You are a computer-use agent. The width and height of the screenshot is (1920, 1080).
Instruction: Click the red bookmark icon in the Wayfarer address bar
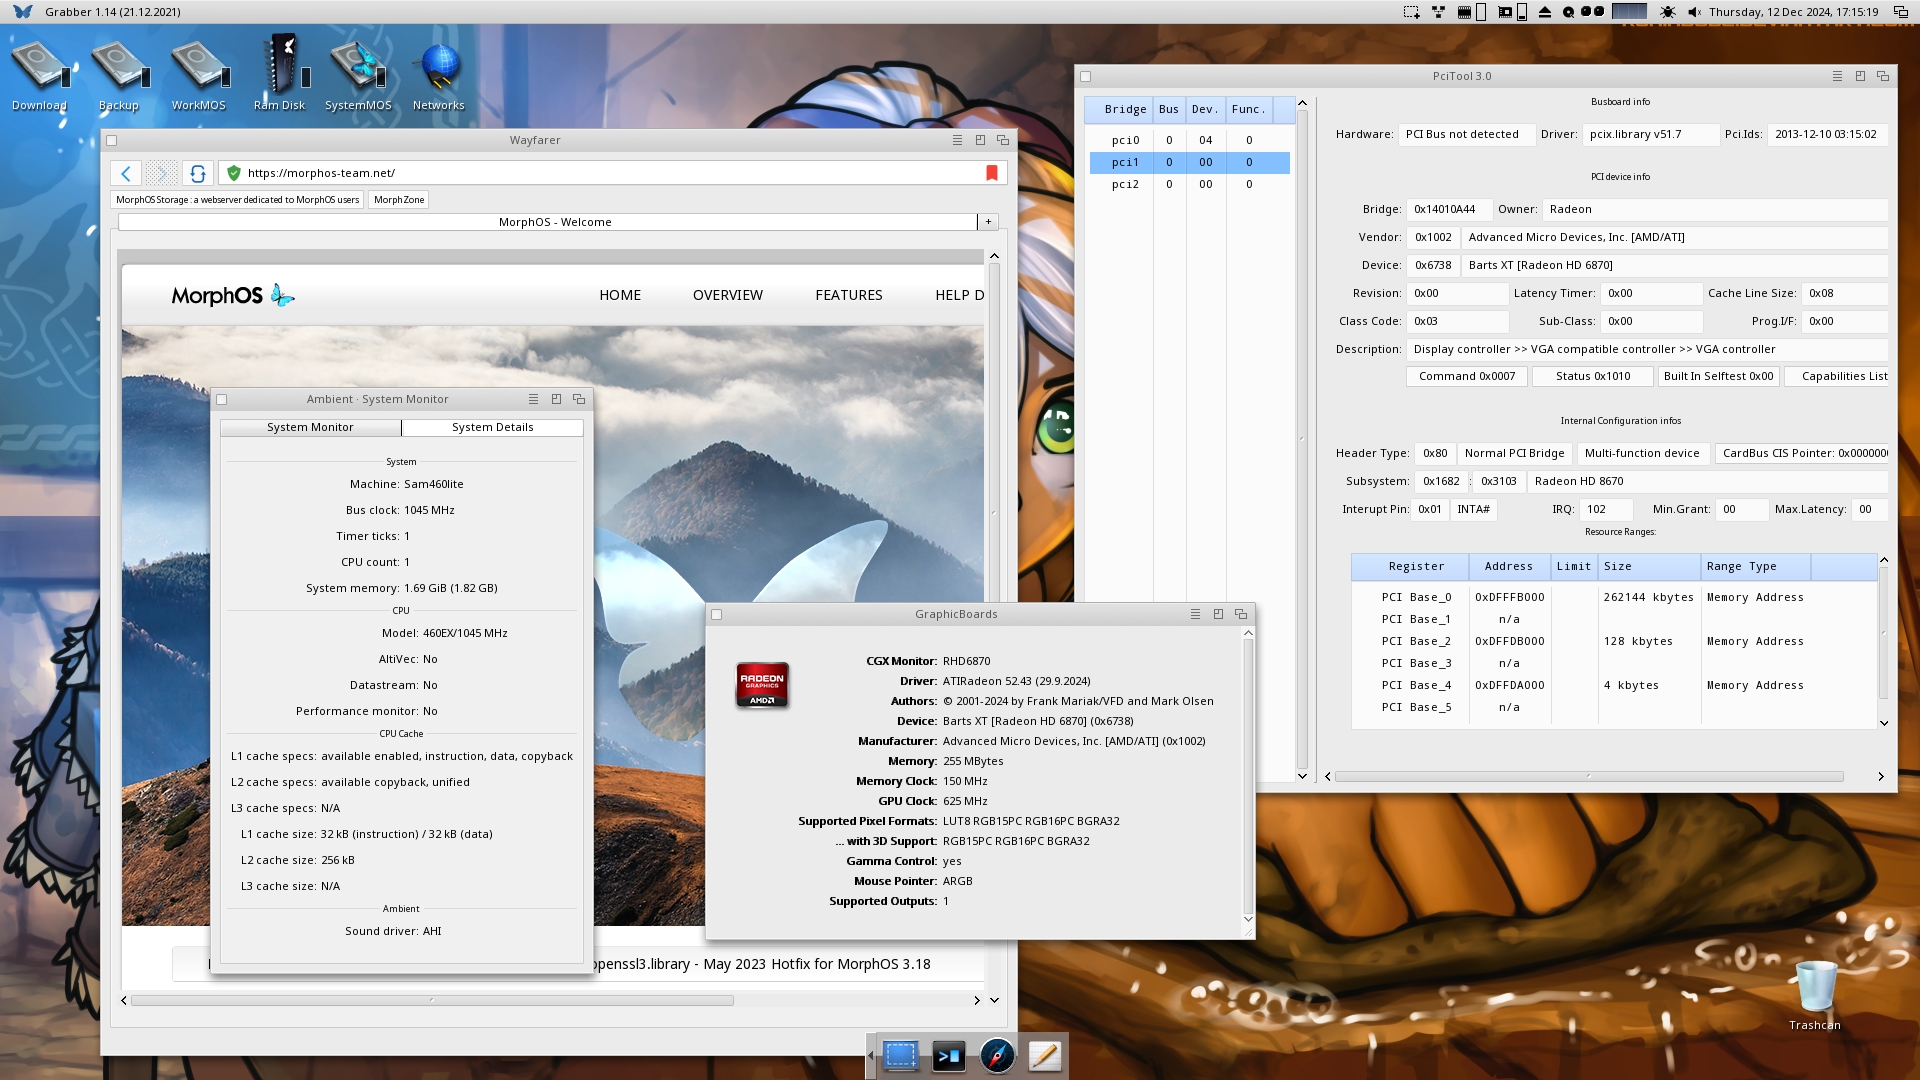click(x=992, y=173)
